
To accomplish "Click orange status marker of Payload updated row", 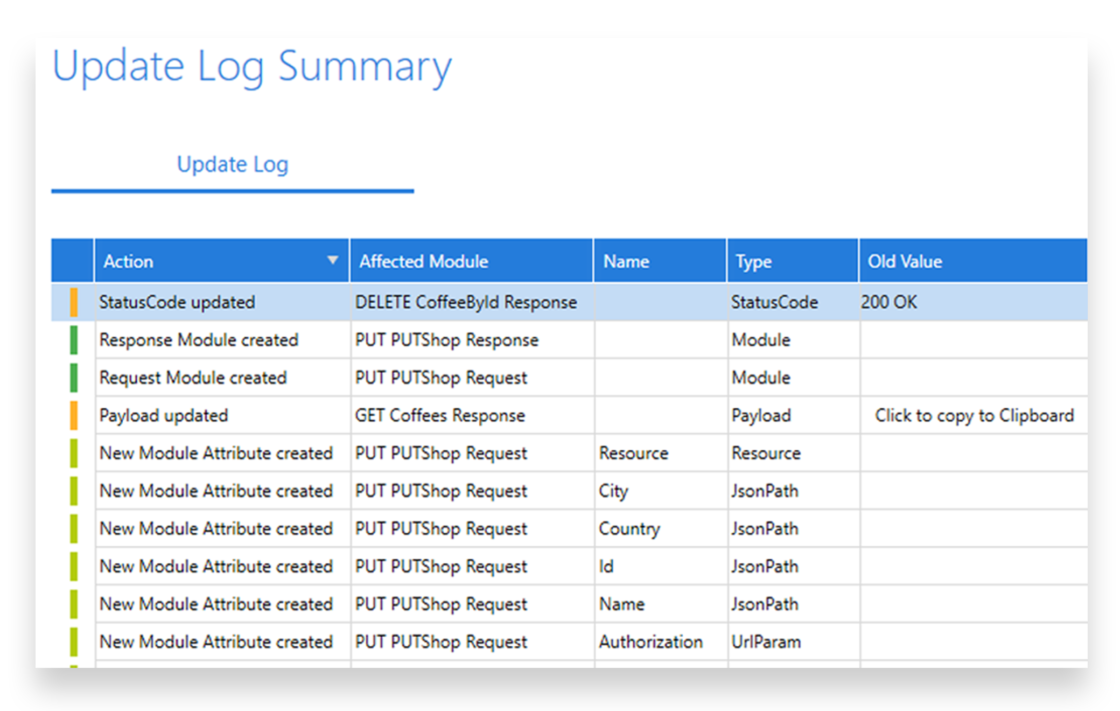I will [74, 416].
